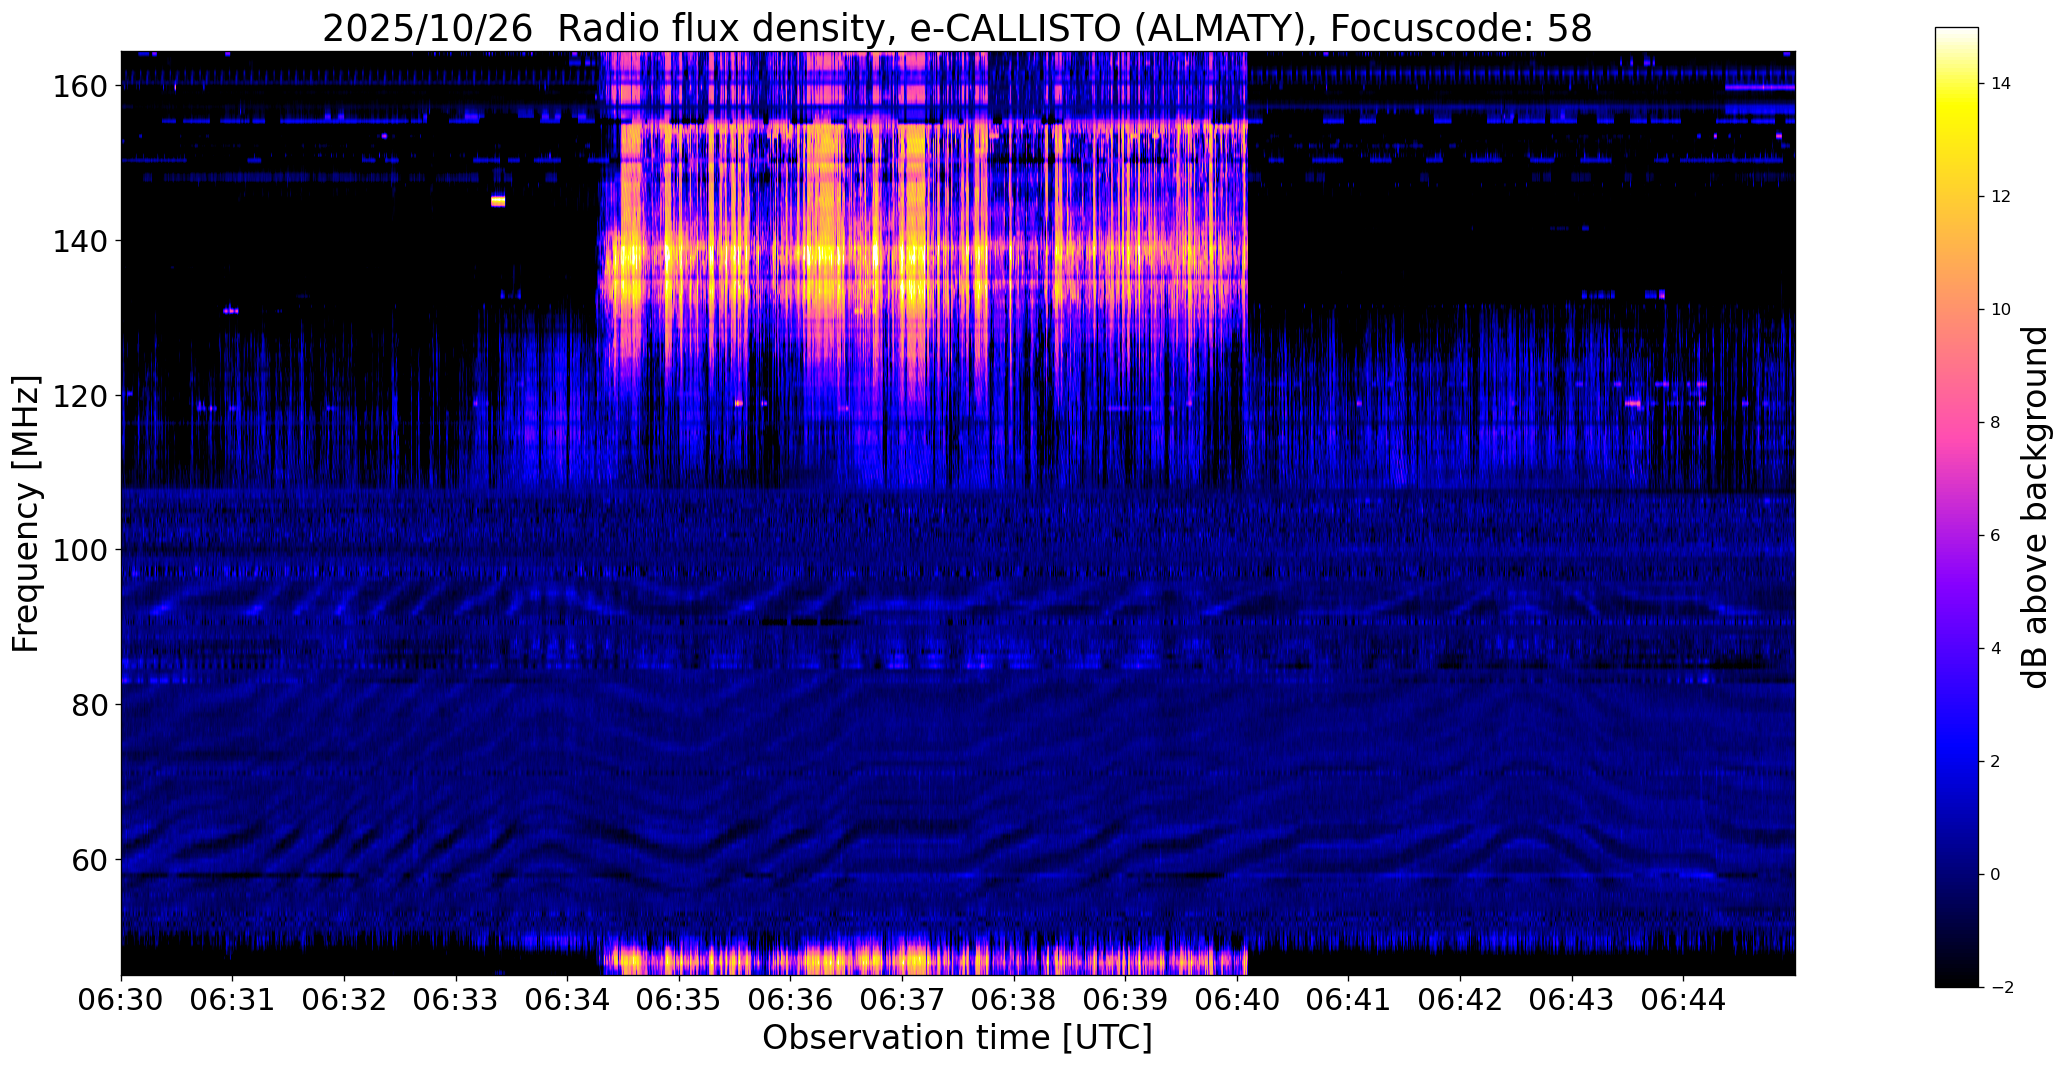The width and height of the screenshot is (2066, 1067).
Task: Click the colorbar tick value 0
Action: click(1995, 875)
